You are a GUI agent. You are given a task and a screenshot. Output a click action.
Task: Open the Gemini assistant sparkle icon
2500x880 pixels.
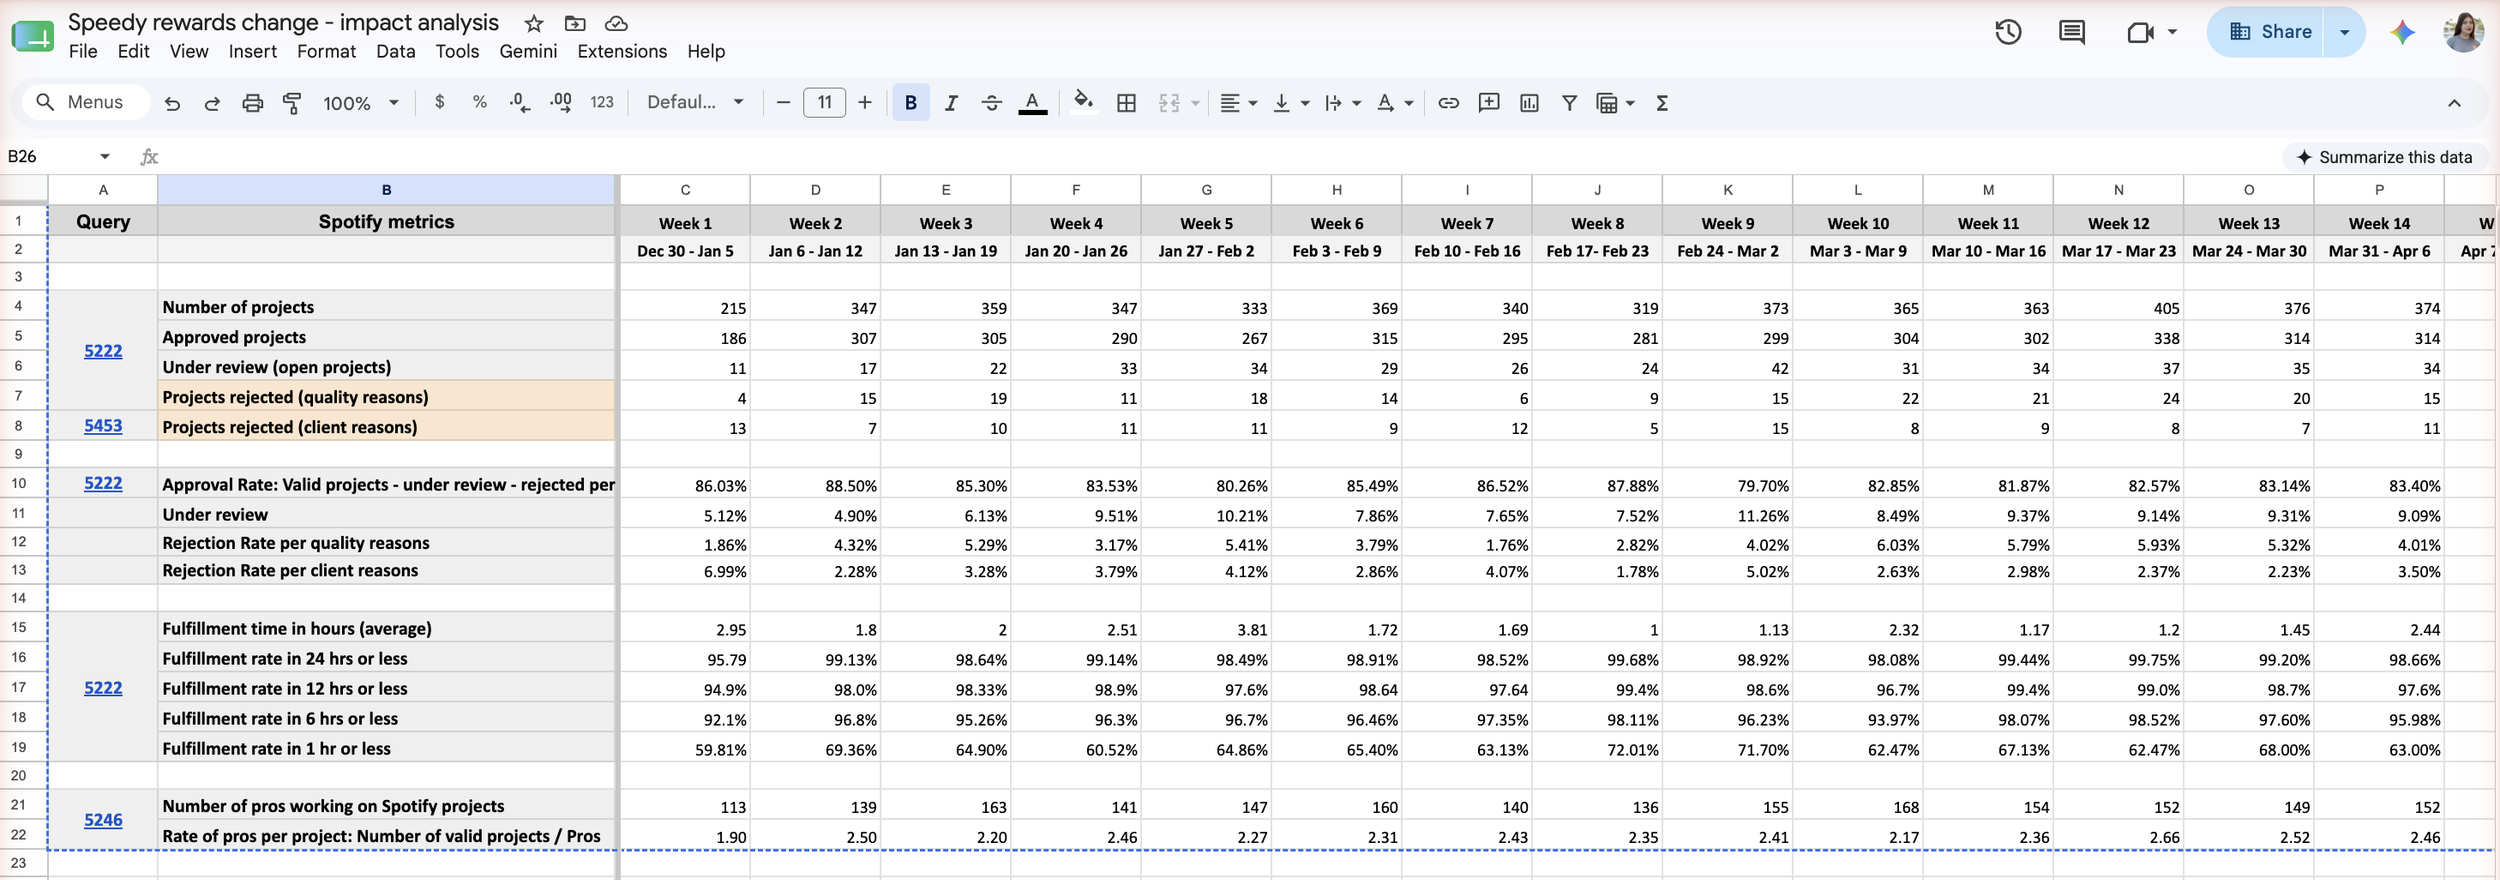pos(2402,32)
